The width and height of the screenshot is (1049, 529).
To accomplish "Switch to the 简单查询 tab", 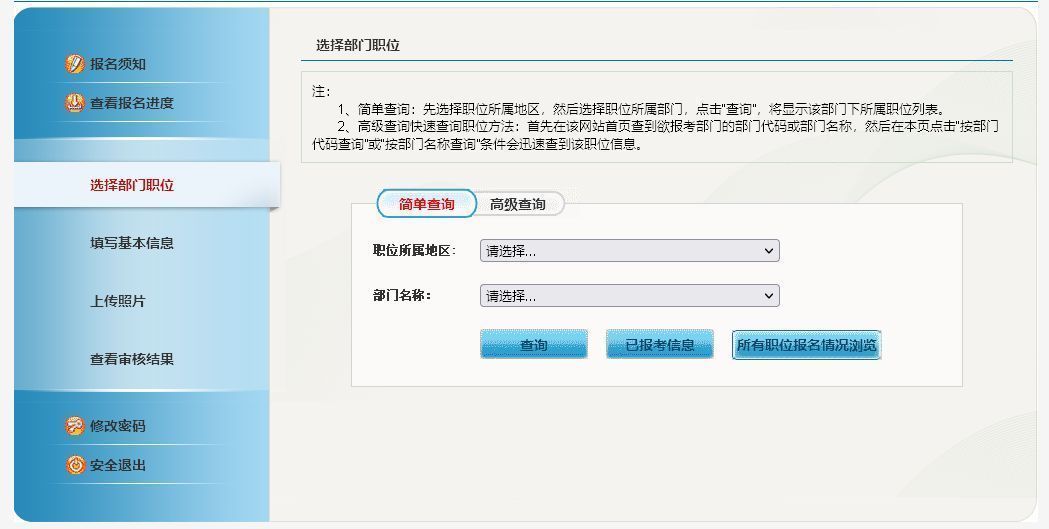I will click(x=427, y=204).
